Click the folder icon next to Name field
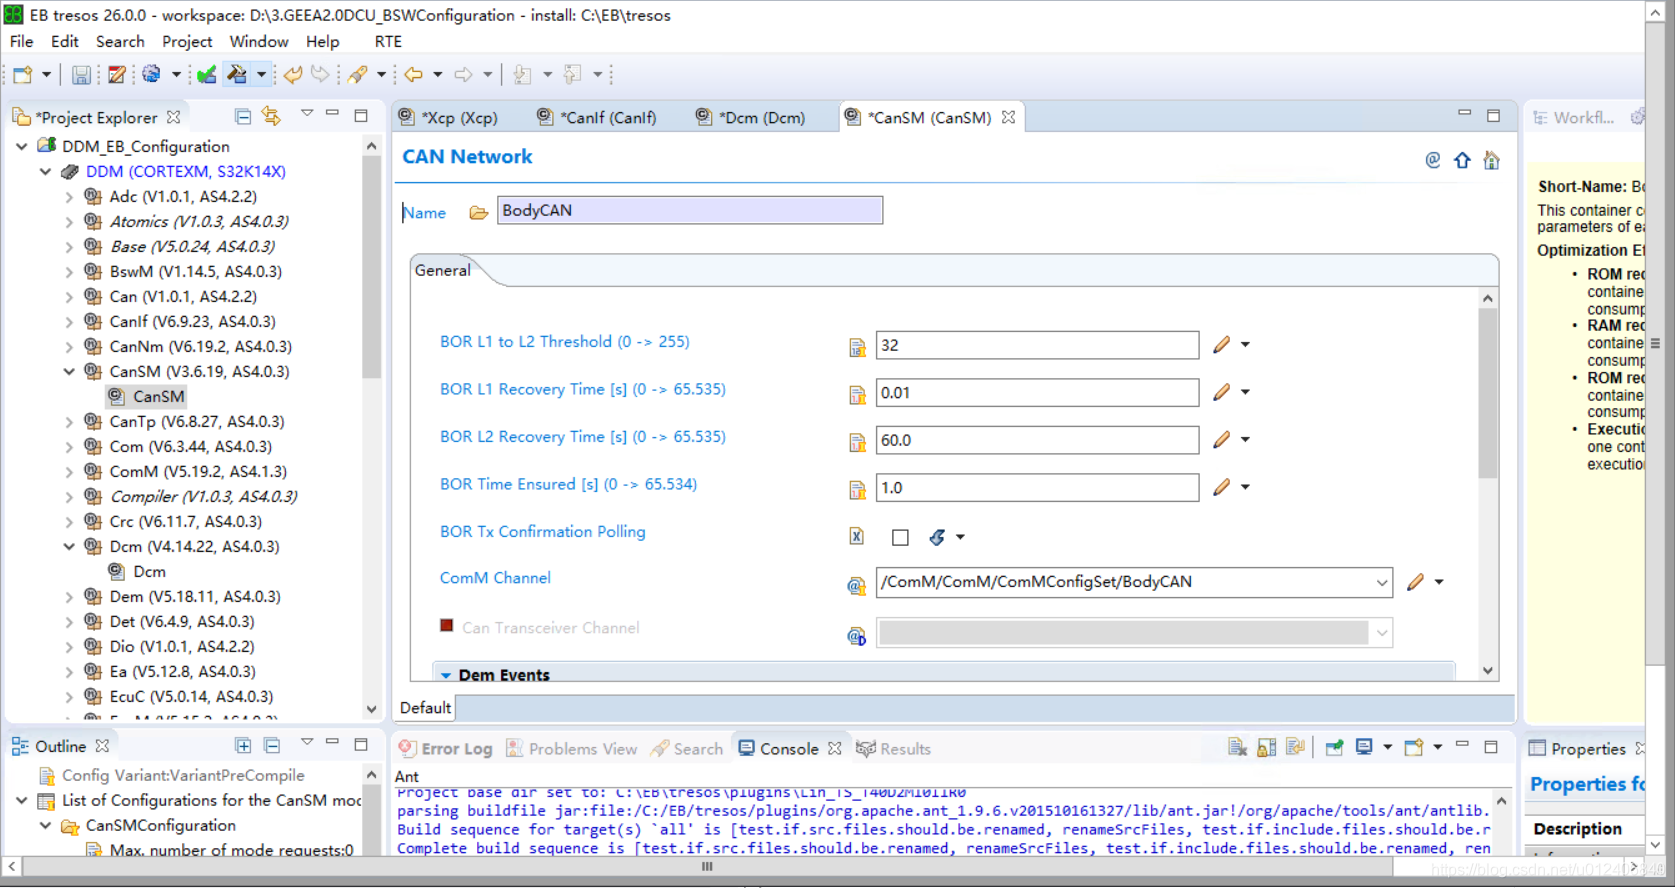The width and height of the screenshot is (1675, 888). tap(478, 212)
